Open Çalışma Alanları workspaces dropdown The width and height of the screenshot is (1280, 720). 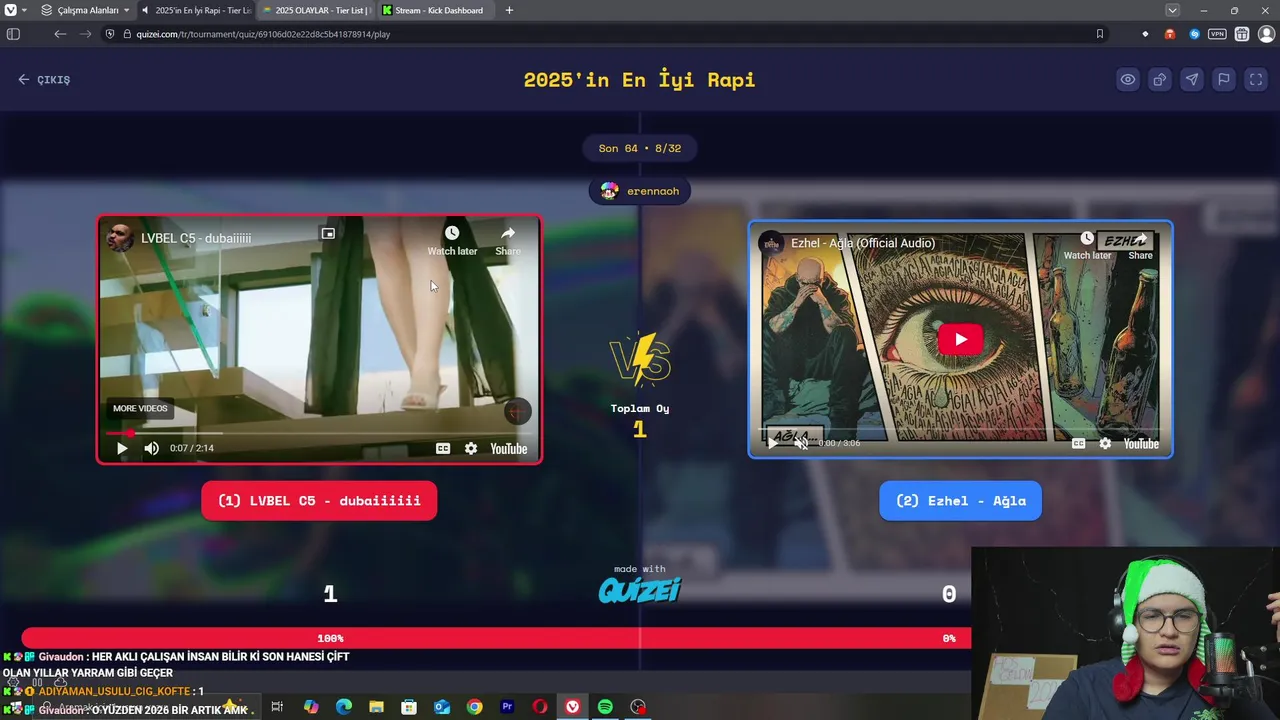86,10
